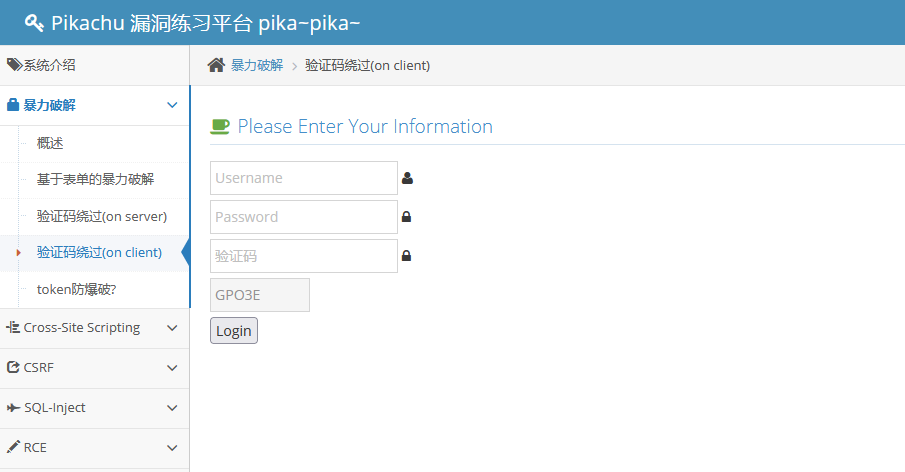Refresh the GPO3E captcha code box

click(x=260, y=295)
